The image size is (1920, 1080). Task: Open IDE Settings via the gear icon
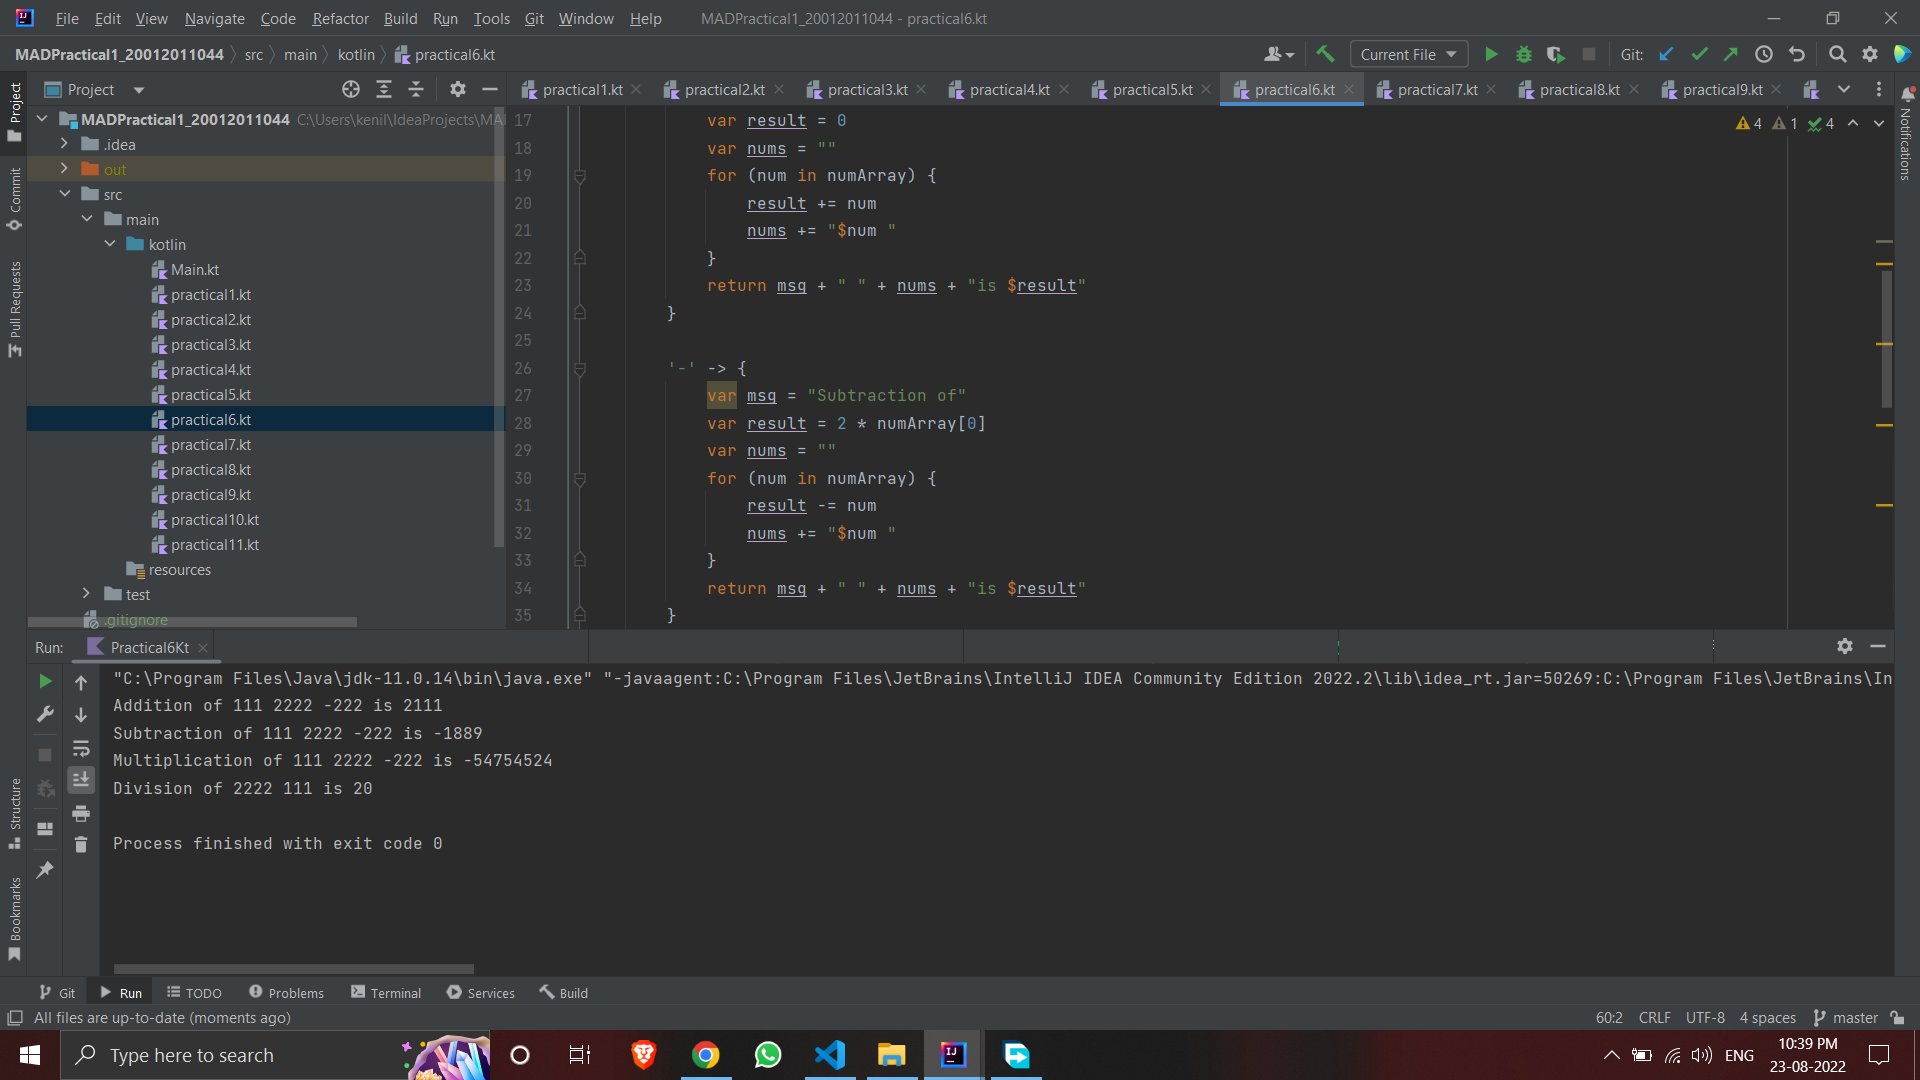[1870, 54]
